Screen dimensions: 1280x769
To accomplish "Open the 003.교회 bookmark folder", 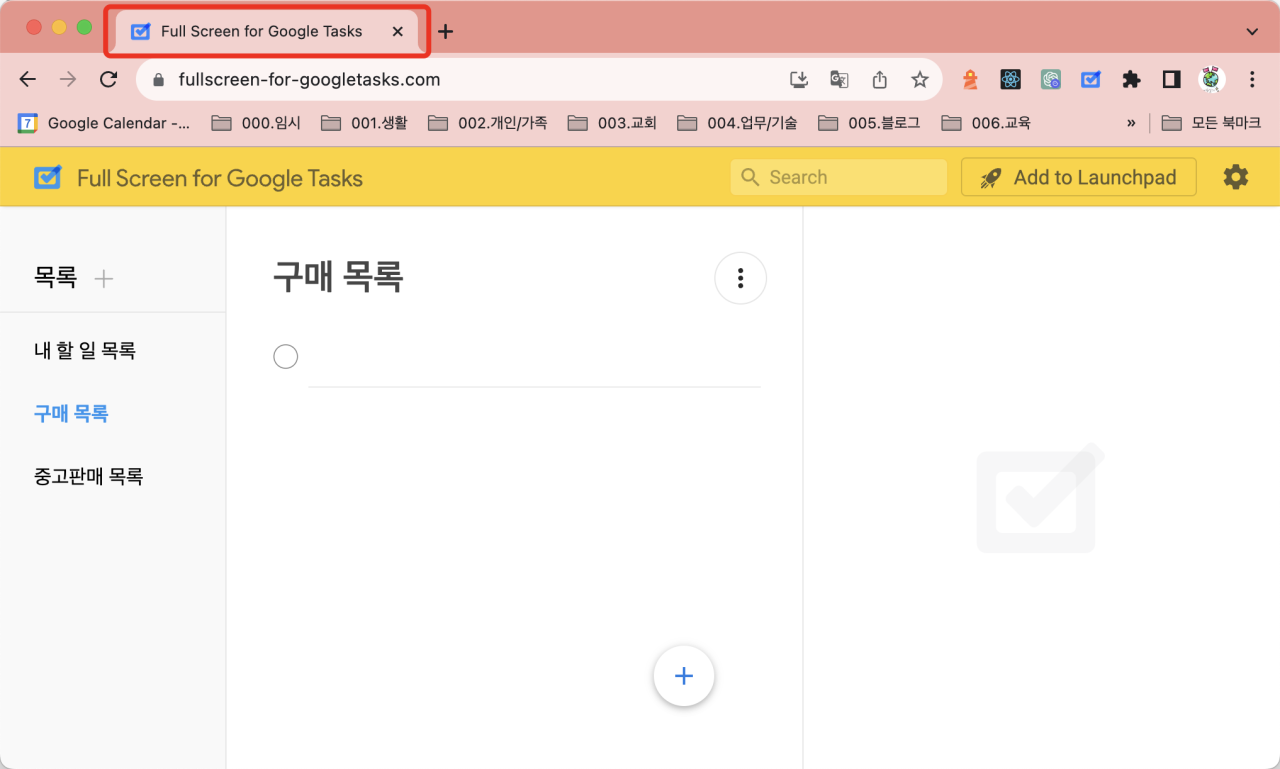I will (612, 123).
